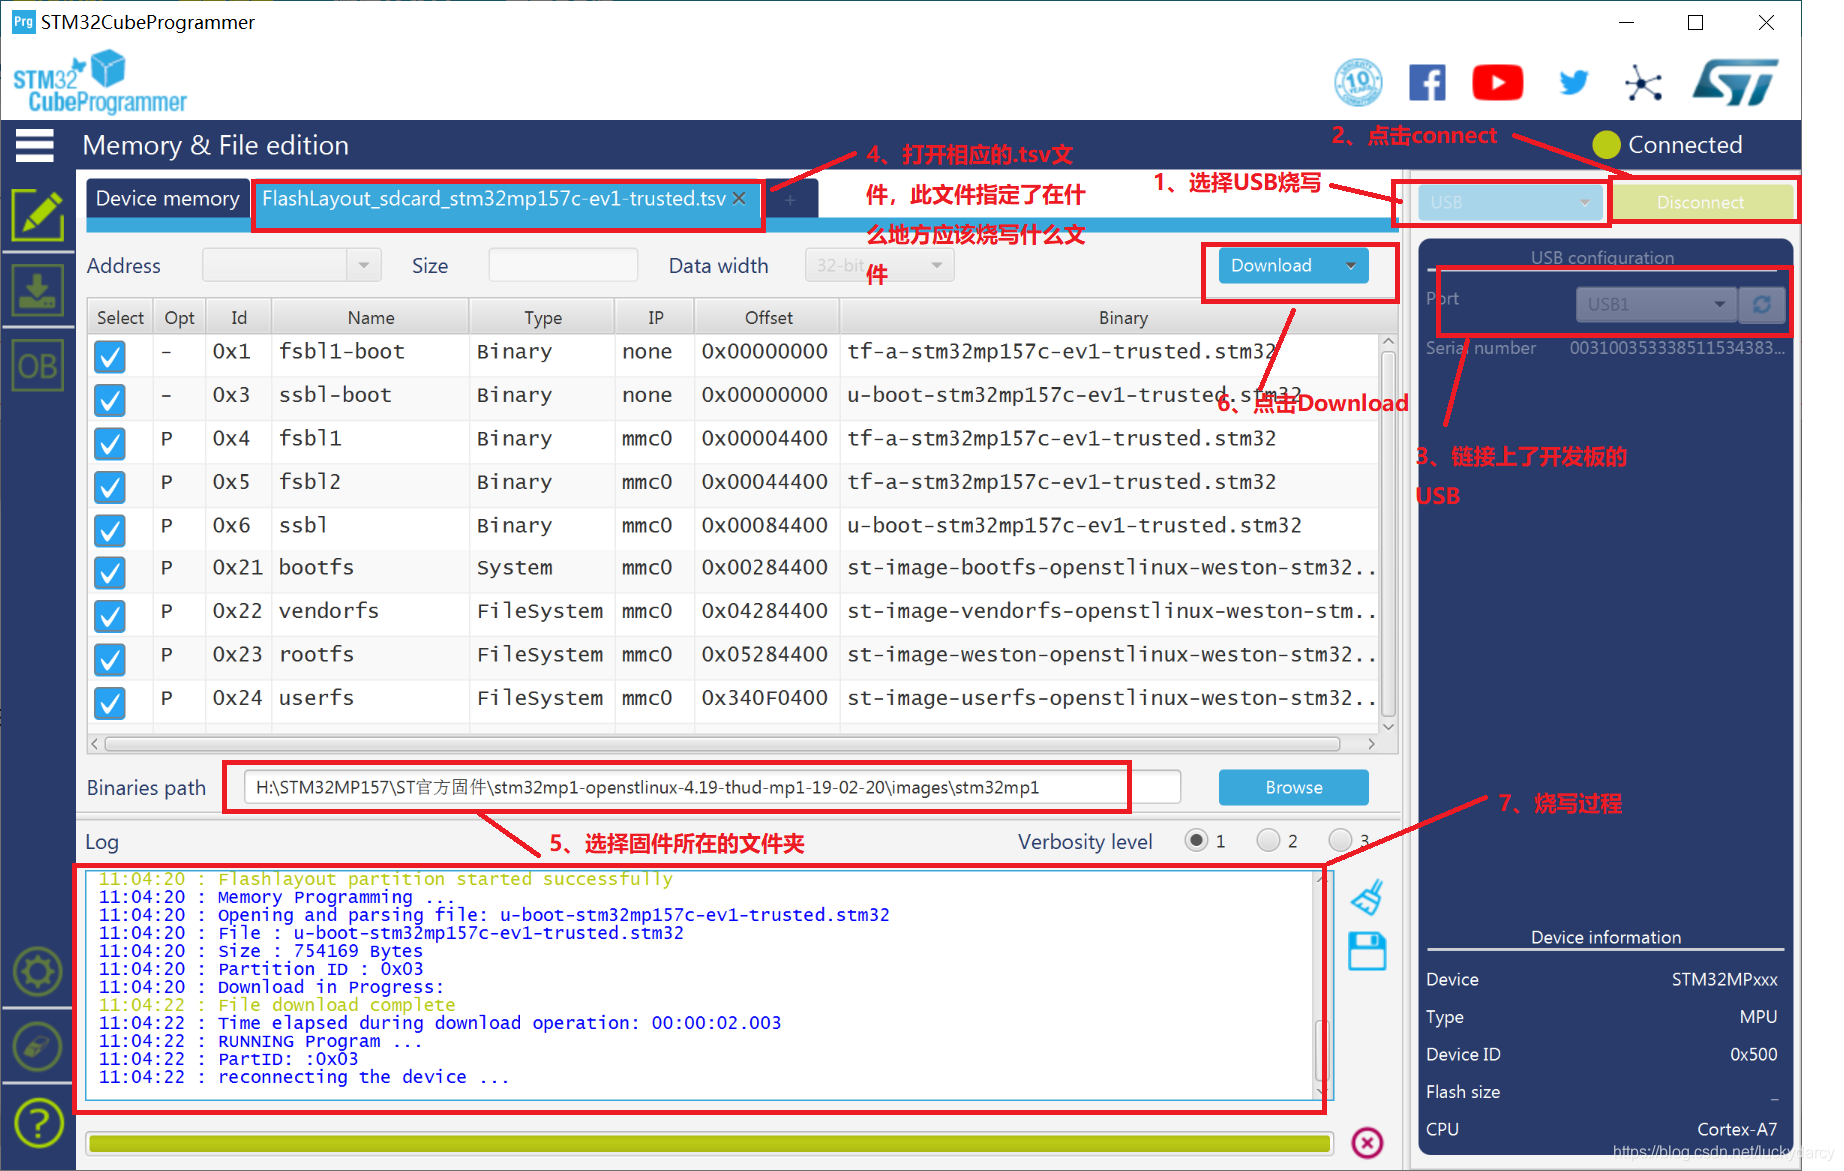The height and width of the screenshot is (1171, 1844).
Task: Open Erasing & Programming download icon
Action: click(37, 290)
